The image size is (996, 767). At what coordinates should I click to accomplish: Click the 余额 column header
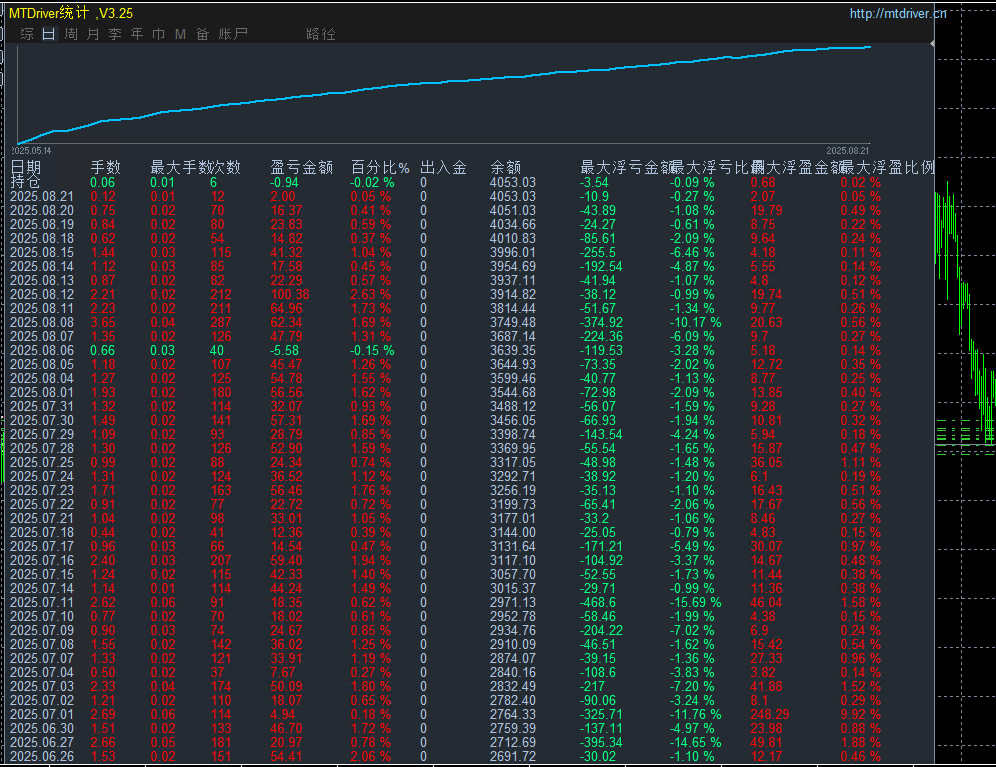coord(506,167)
